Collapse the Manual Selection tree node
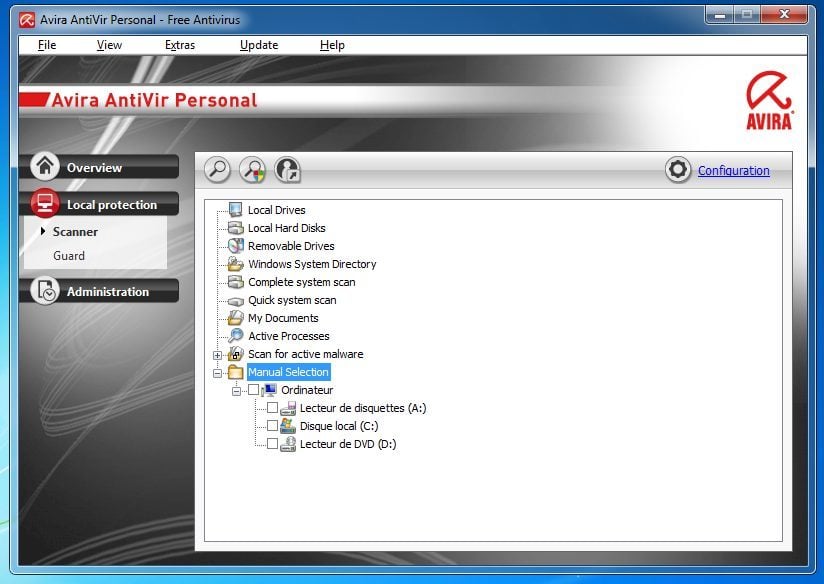Viewport: 824px width, 584px height. (x=218, y=373)
